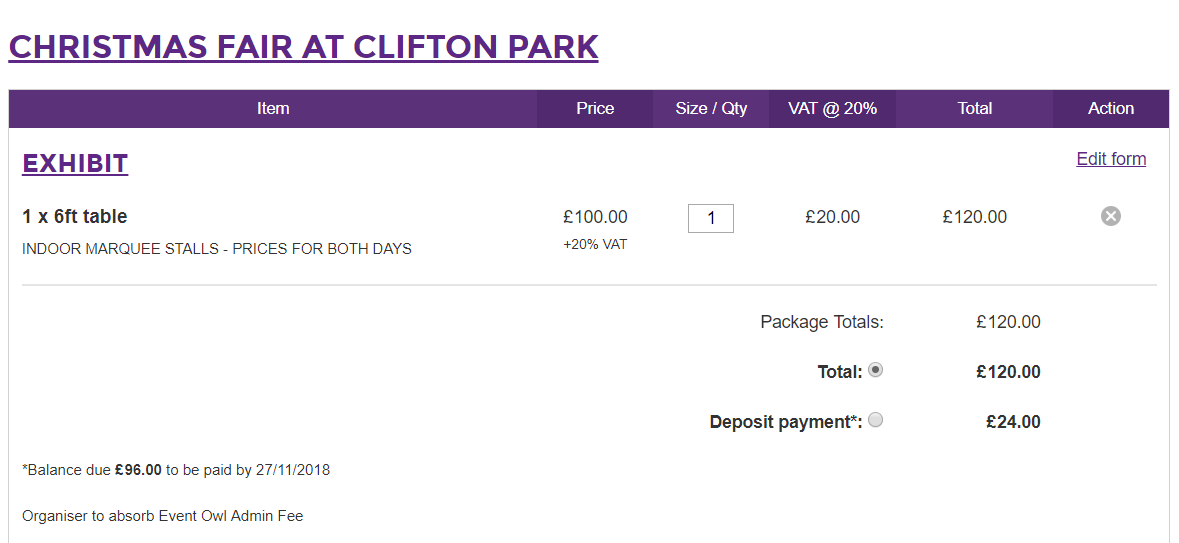This screenshot has height=543, width=1179.
Task: Click the Balance due £96.00 note
Action: click(176, 470)
